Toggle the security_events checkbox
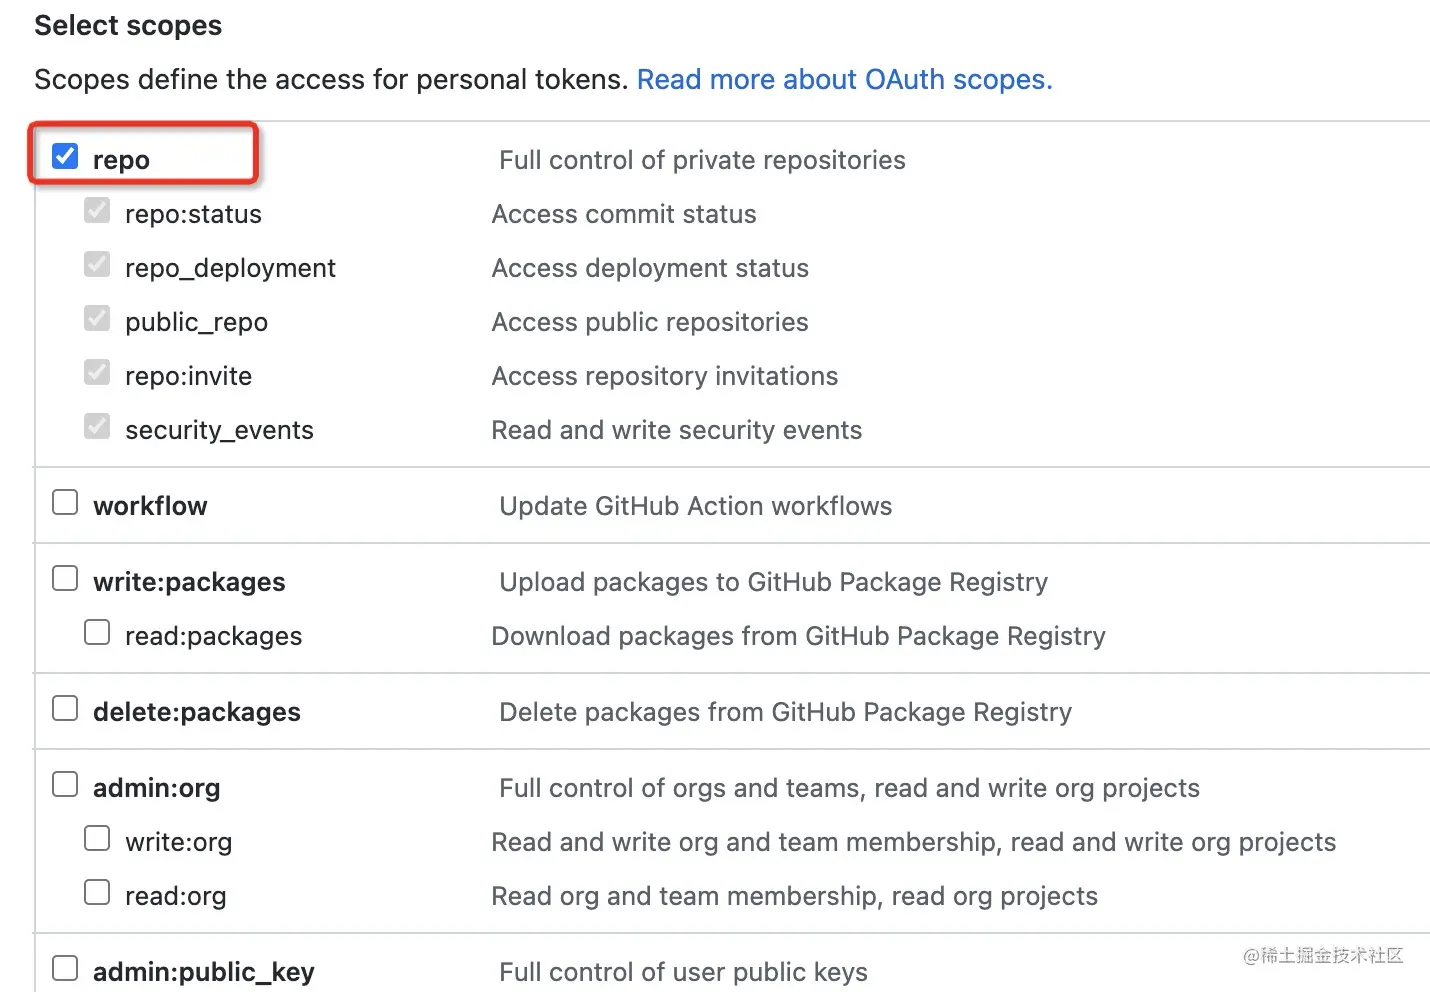Screen dimensions: 1430x992 (97, 426)
